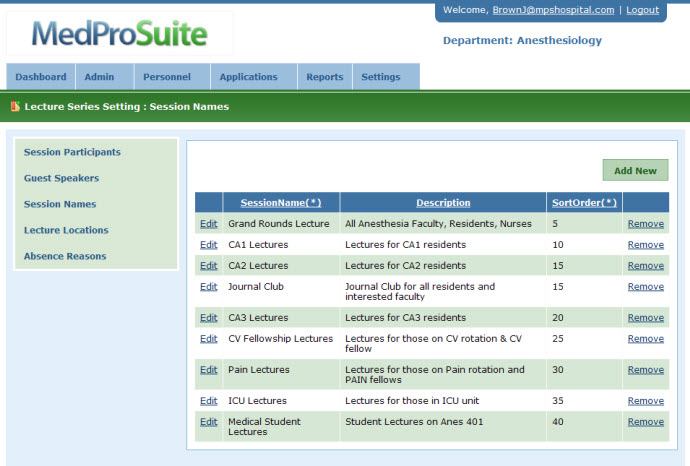Edit the Pain Lectures row
Viewport: 690px width, 466px height.
209,370
